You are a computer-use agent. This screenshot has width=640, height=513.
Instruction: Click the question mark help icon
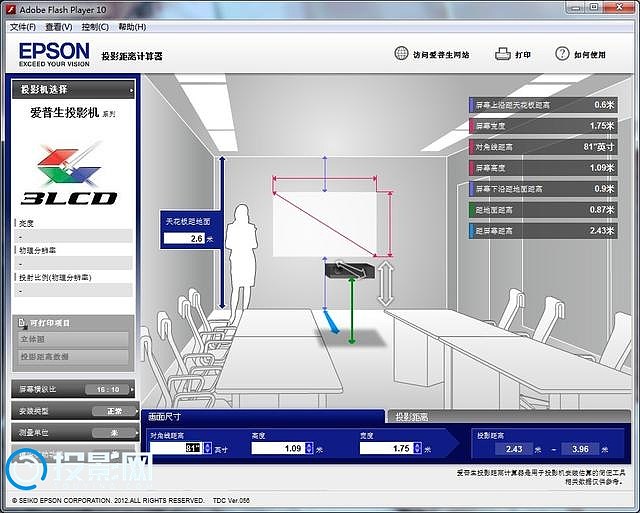[x=562, y=53]
